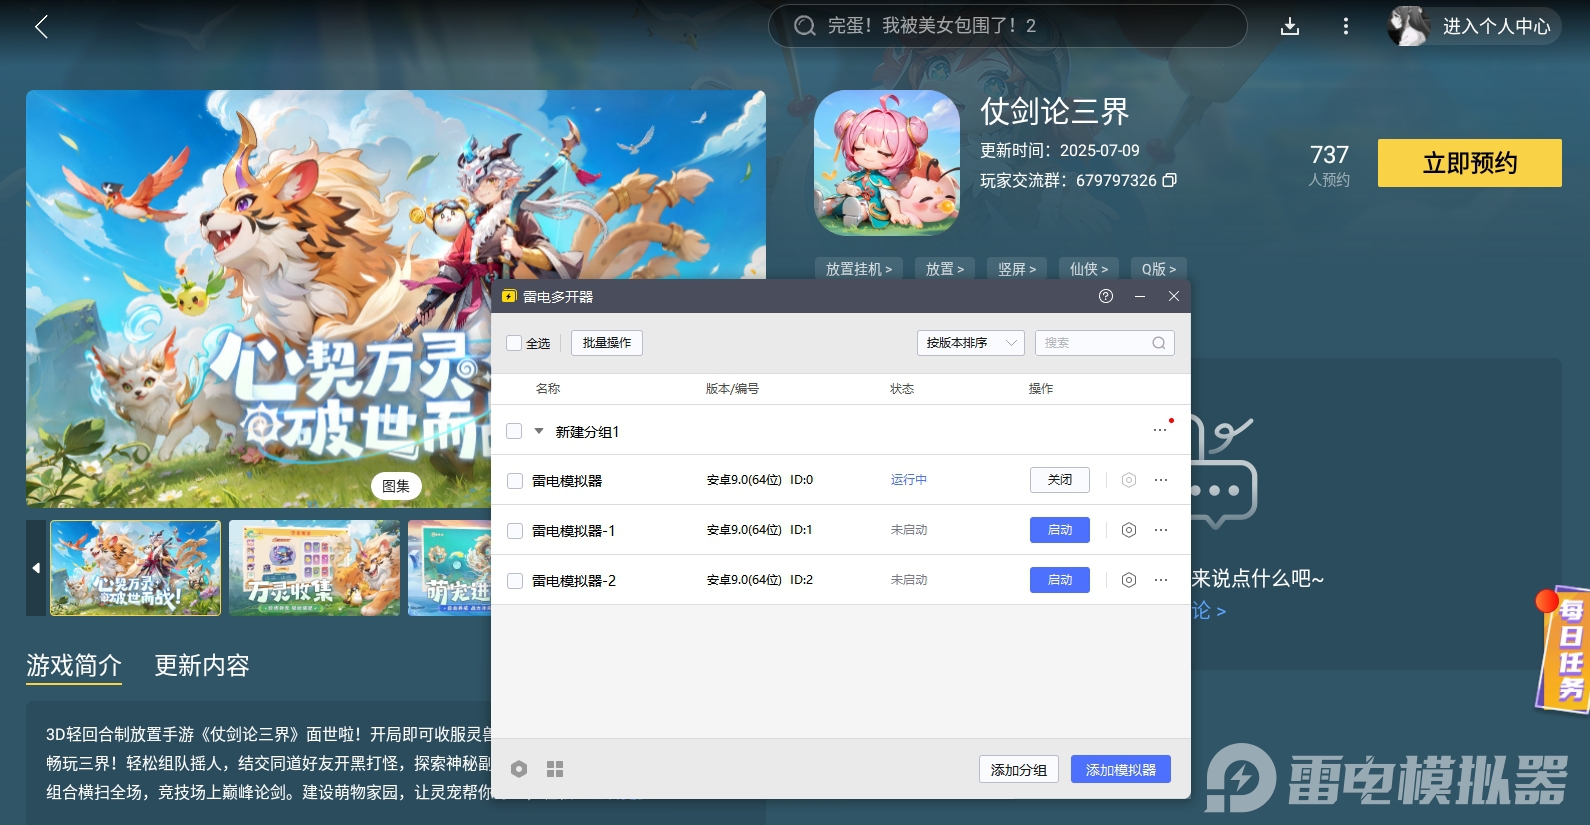Screen dimensions: 1590x825
Task: Open the 仙侠 tag
Action: [x=1089, y=269]
